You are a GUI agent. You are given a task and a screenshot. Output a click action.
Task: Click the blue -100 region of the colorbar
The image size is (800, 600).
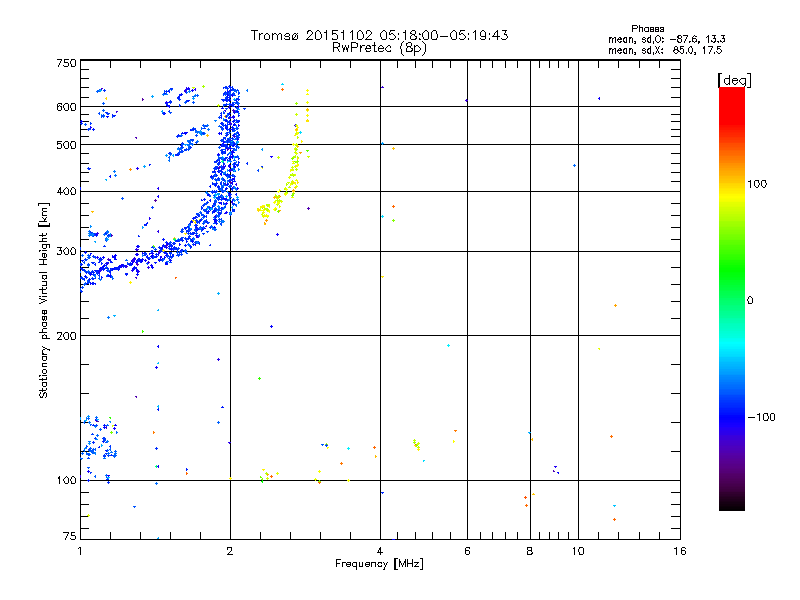click(x=732, y=417)
